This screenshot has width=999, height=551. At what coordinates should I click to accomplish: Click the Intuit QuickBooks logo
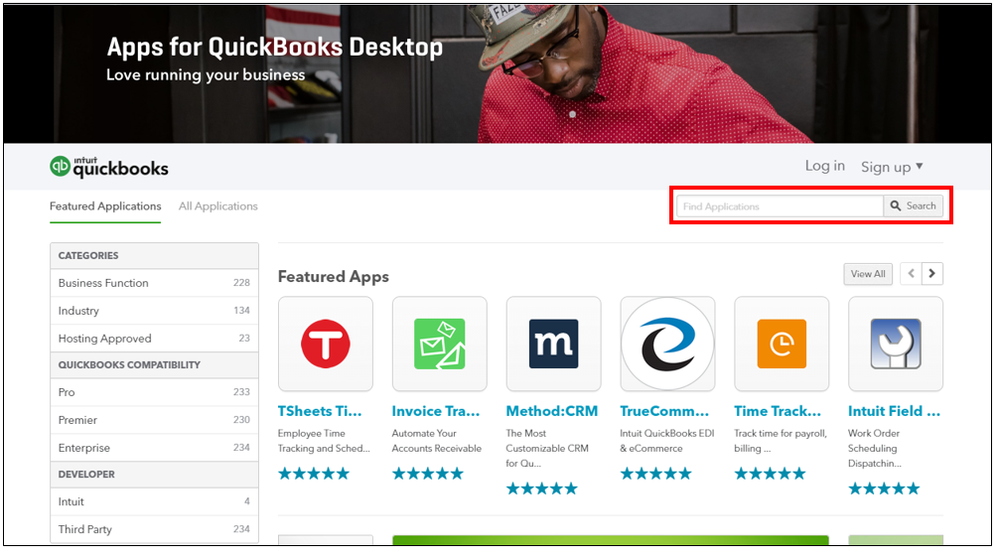coord(109,167)
